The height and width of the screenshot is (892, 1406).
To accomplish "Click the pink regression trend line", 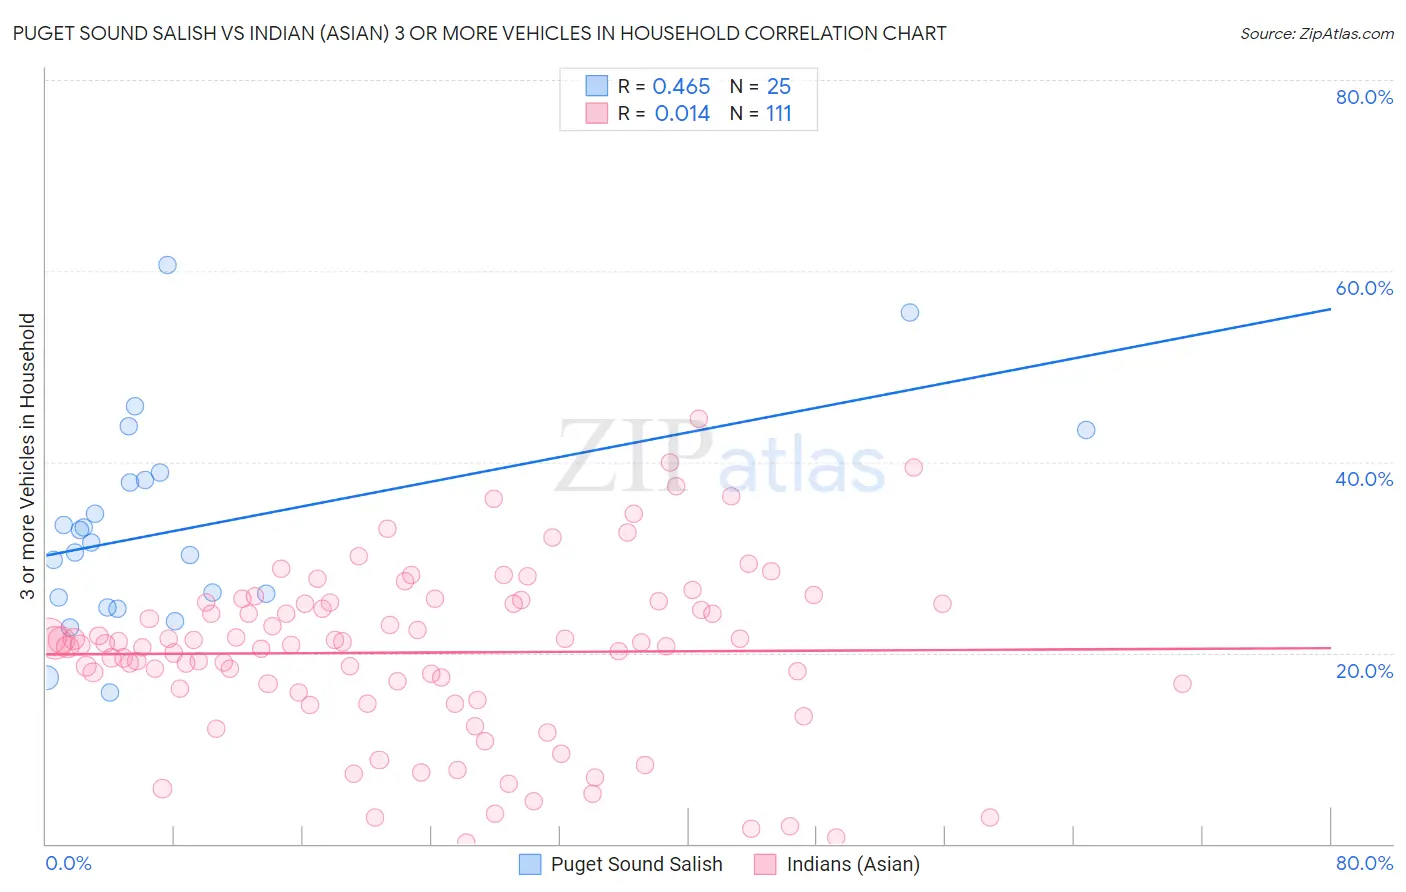I will click(x=688, y=651).
